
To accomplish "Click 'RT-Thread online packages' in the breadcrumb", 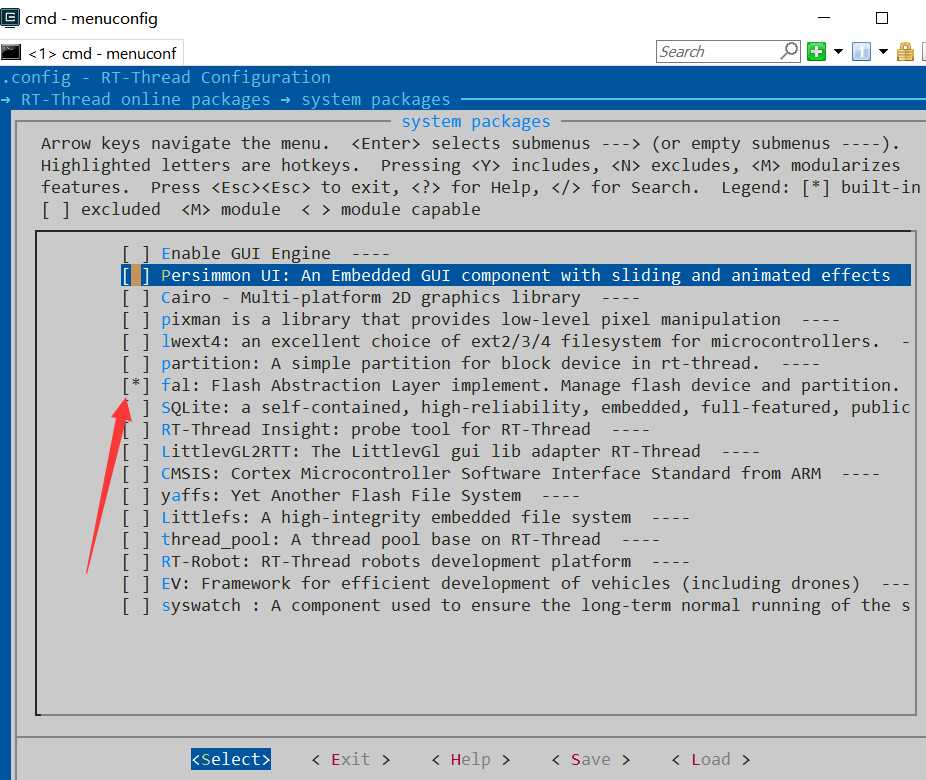I will pyautogui.click(x=145, y=99).
